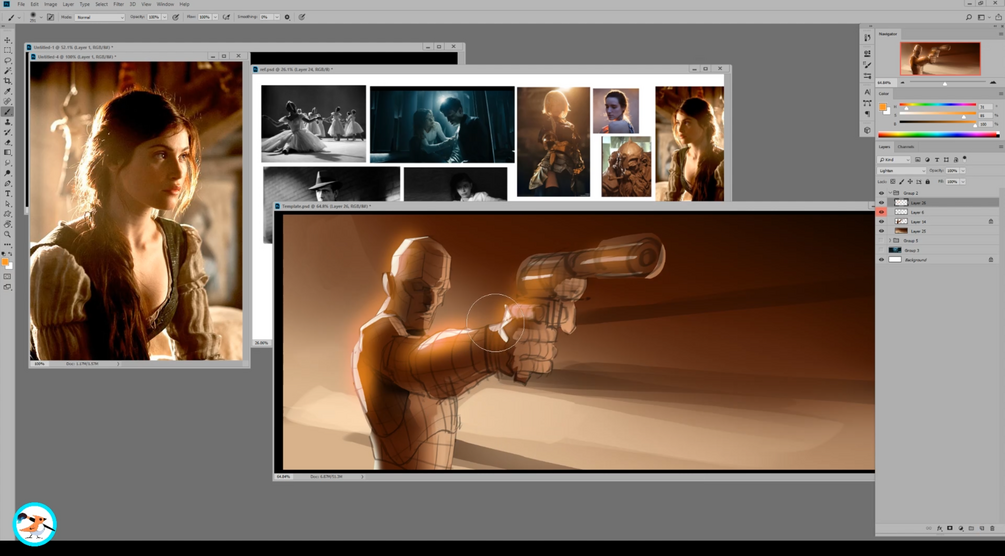1005x556 pixels.
Task: Select the Brush tool in the toolbox
Action: coord(8,112)
